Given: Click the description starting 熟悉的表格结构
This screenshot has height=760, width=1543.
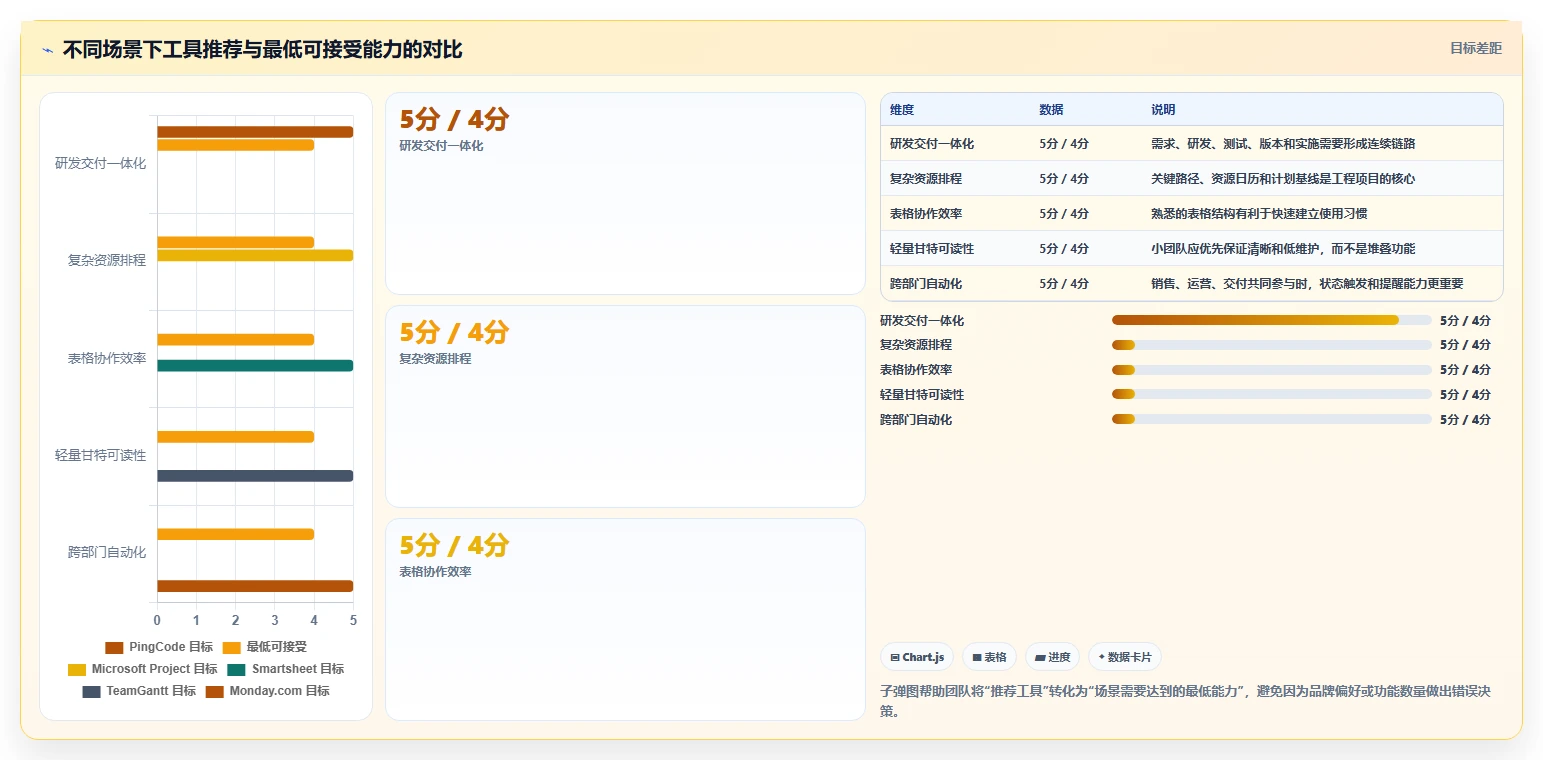Looking at the screenshot, I should click(x=1259, y=214).
